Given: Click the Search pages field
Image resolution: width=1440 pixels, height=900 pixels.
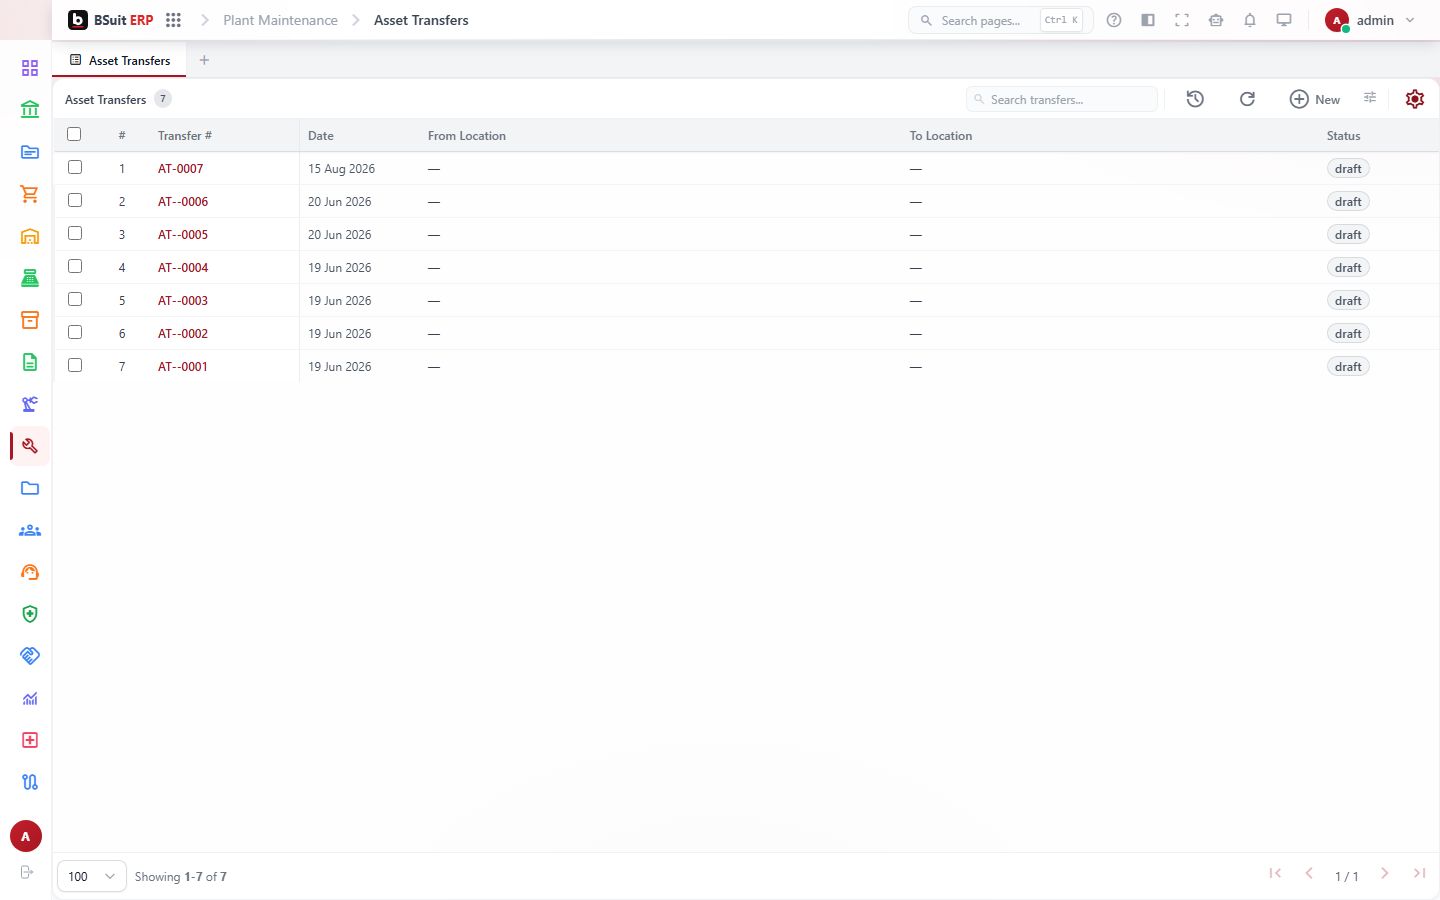Looking at the screenshot, I should click(1000, 20).
